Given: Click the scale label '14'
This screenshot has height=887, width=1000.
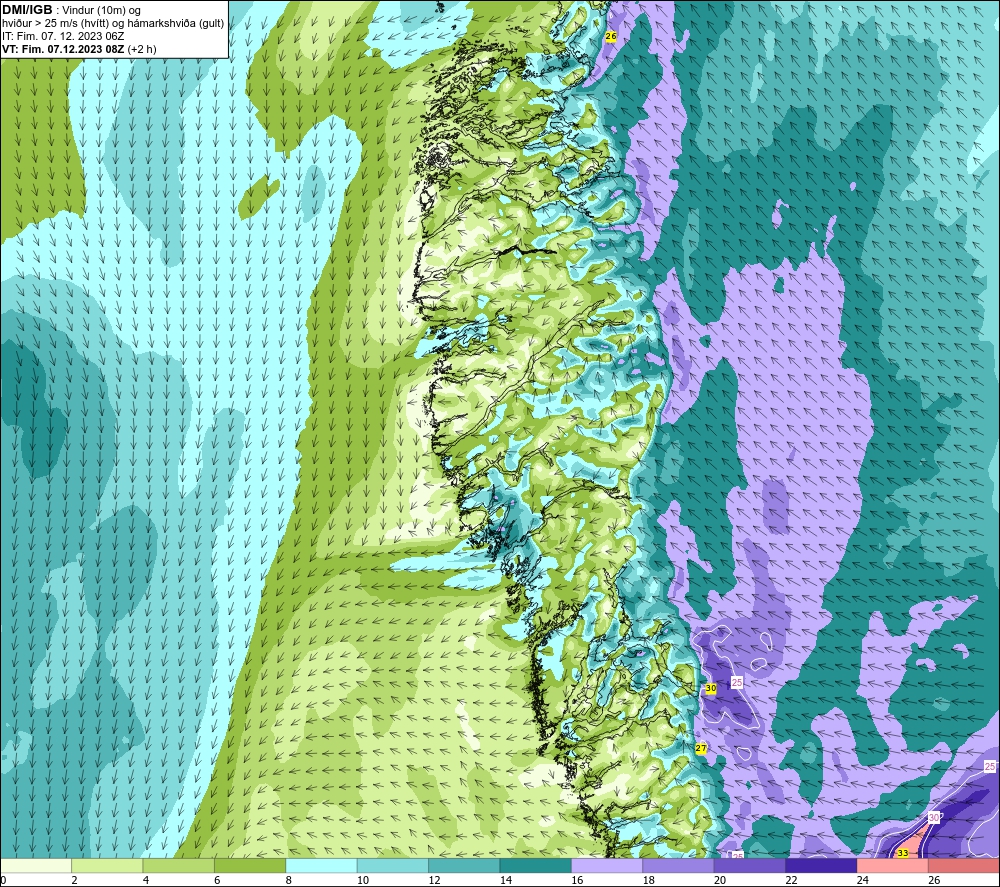Looking at the screenshot, I should 506,880.
